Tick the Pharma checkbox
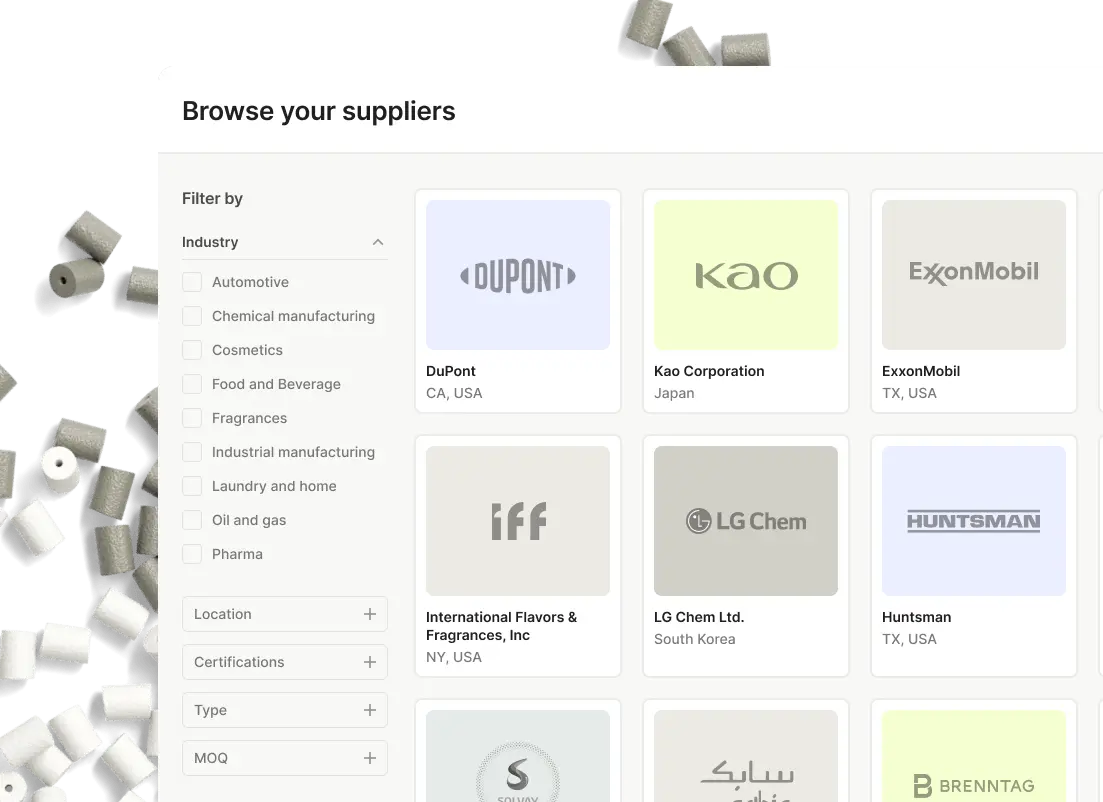Viewport: 1103px width, 802px height. coord(192,554)
